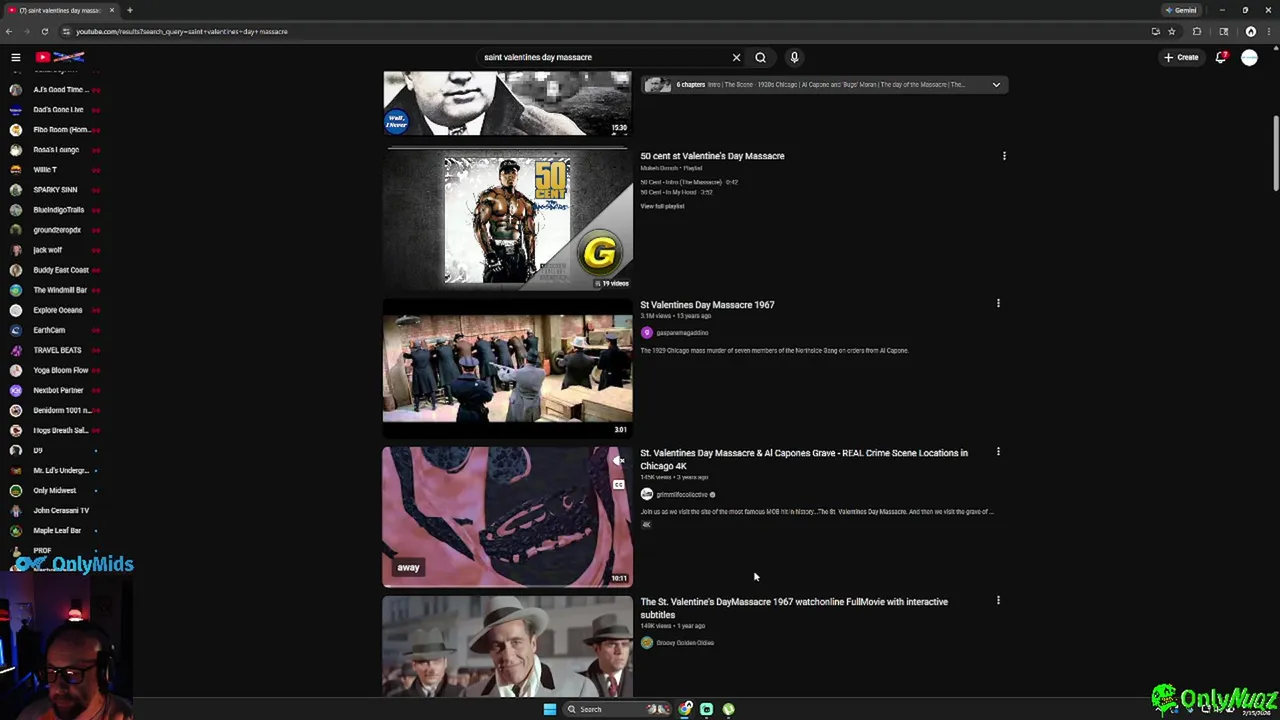Screen dimensions: 1280x720
Task: Toggle mute icon on the preview thumbnail
Action: coord(618,461)
